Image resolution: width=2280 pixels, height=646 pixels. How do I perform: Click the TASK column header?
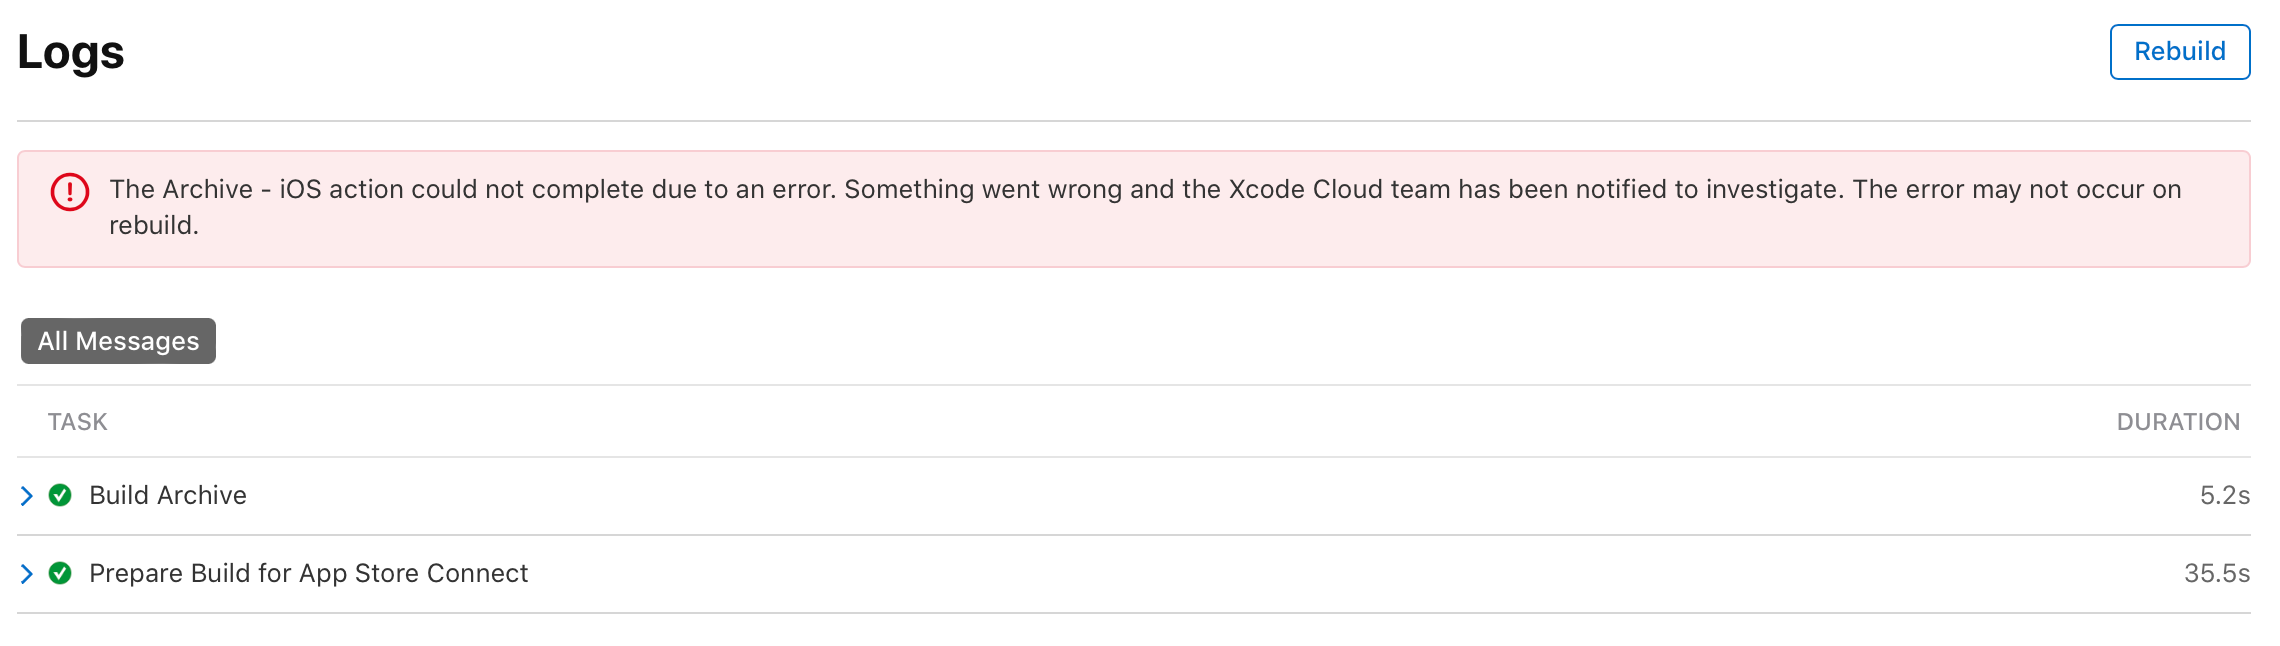pos(77,422)
